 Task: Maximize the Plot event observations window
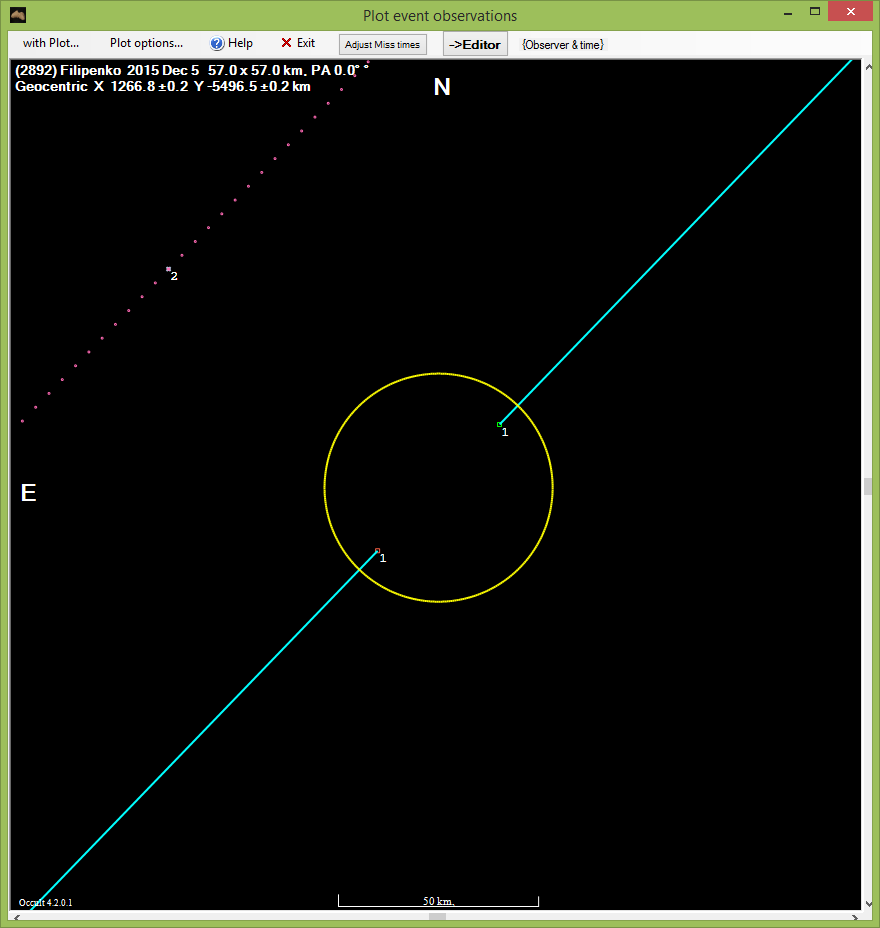pos(815,12)
